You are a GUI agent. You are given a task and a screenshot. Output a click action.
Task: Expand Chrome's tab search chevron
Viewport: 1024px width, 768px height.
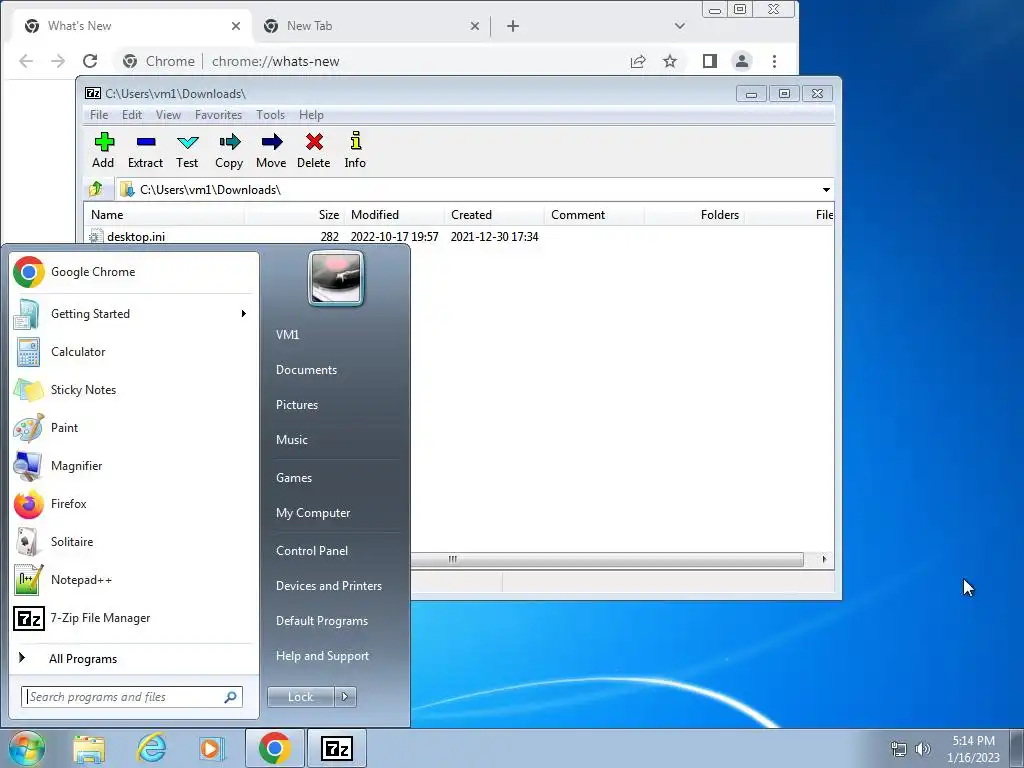680,26
